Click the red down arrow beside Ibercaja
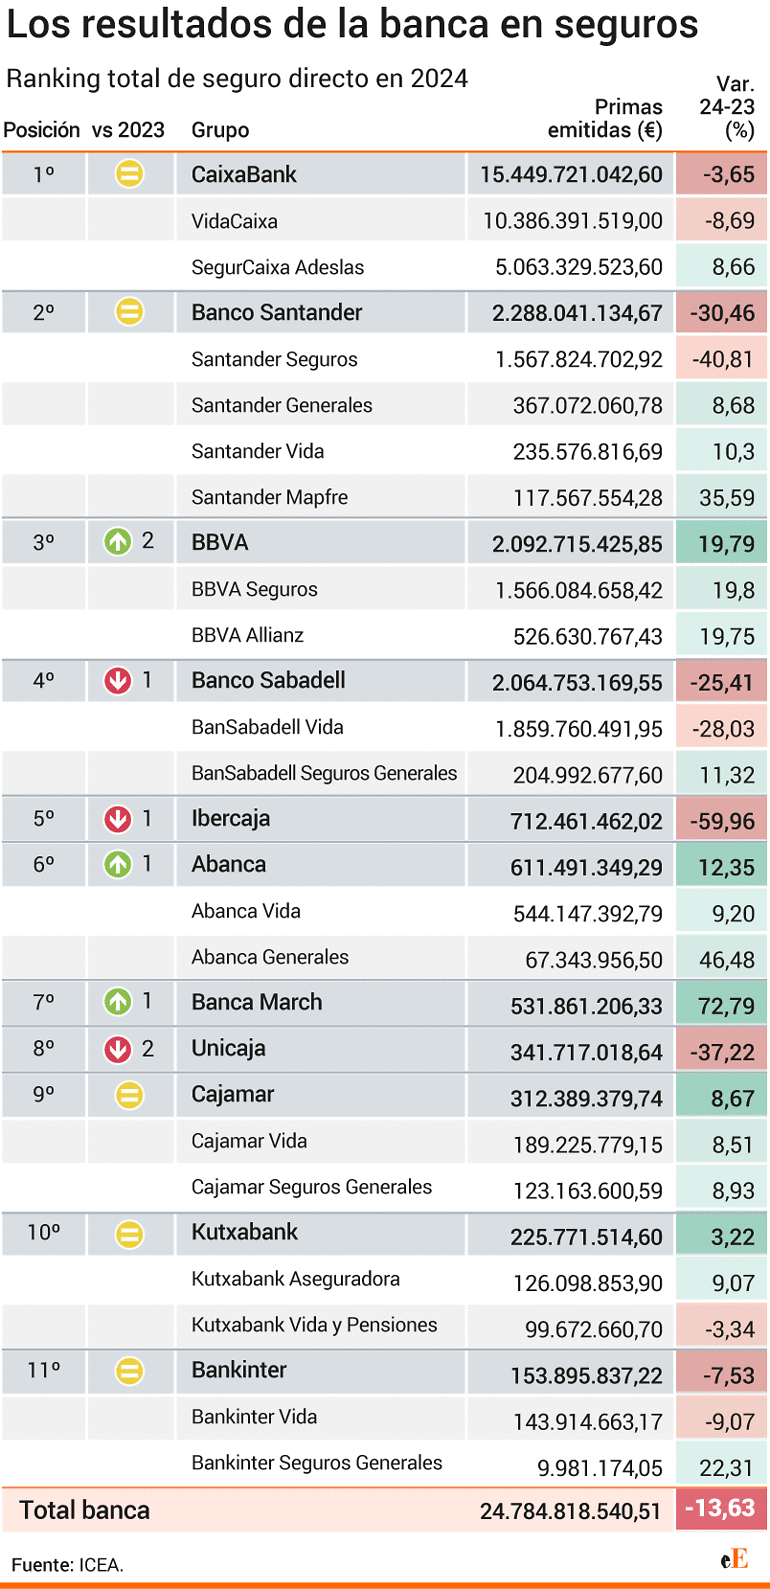 click(x=118, y=819)
